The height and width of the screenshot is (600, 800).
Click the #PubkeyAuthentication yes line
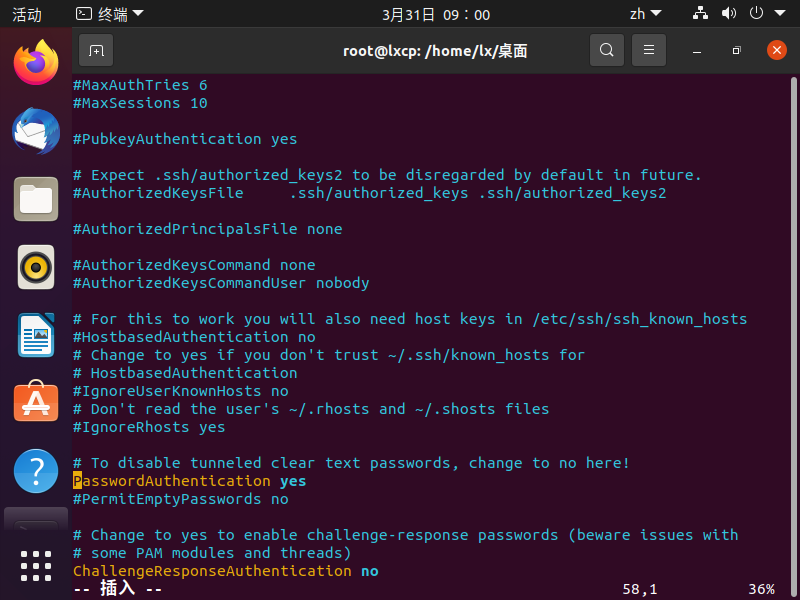click(185, 139)
